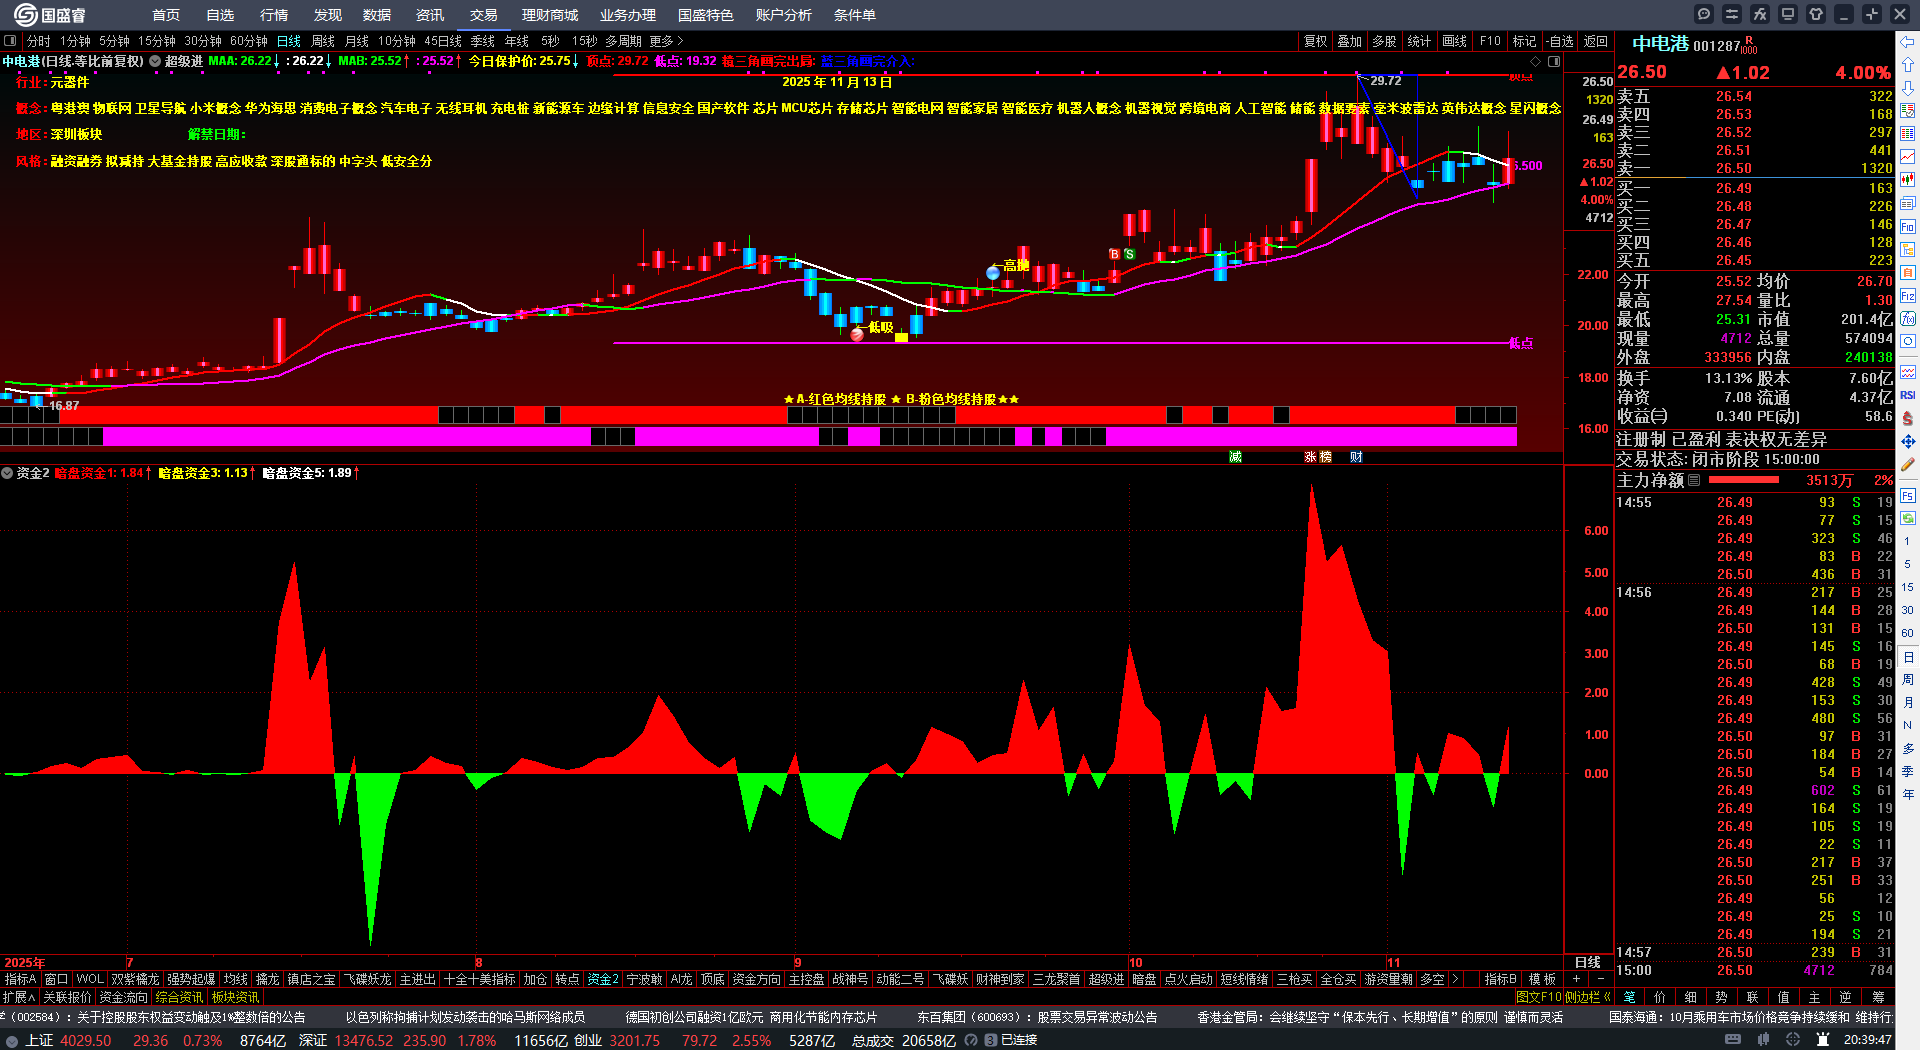
Task: Toggle 复权 price adjustment button
Action: tap(1315, 41)
